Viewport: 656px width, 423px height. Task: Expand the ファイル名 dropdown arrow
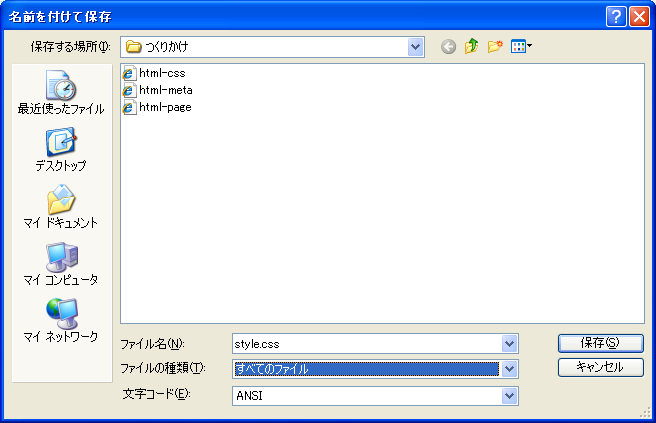[x=509, y=344]
